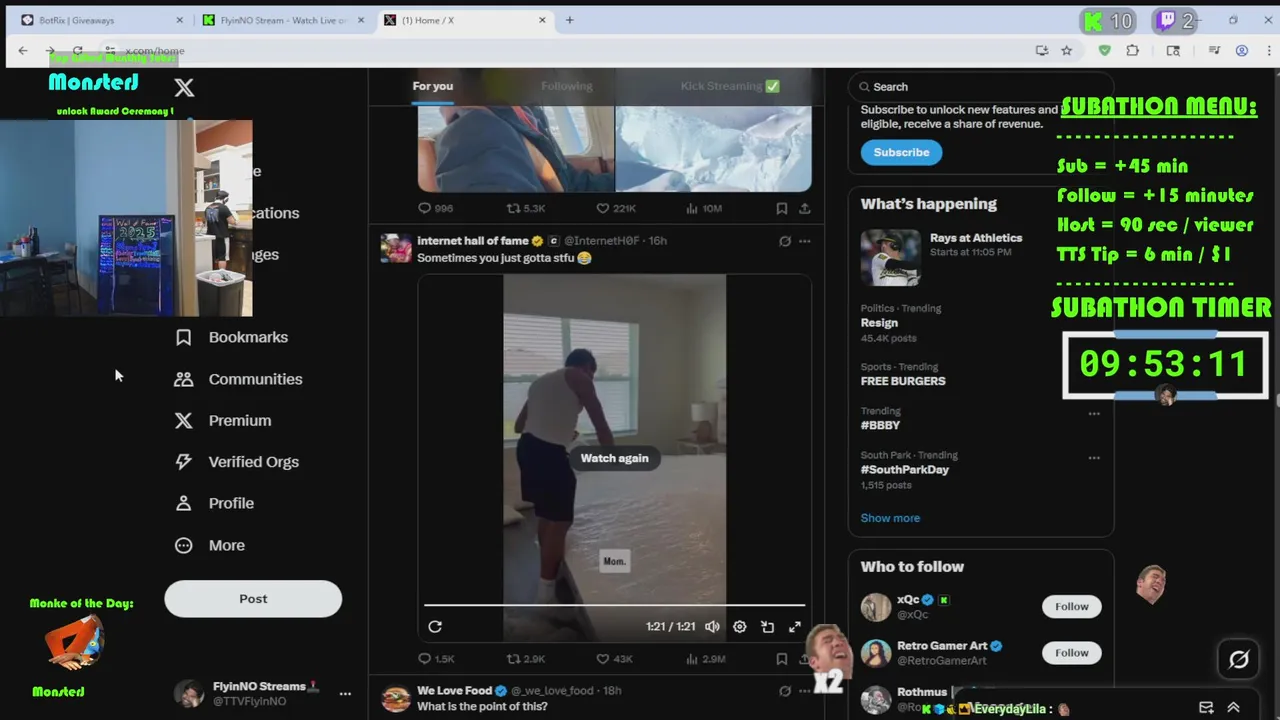The height and width of the screenshot is (720, 1280).
Task: Reply to the post with 996 replies
Action: (436, 208)
